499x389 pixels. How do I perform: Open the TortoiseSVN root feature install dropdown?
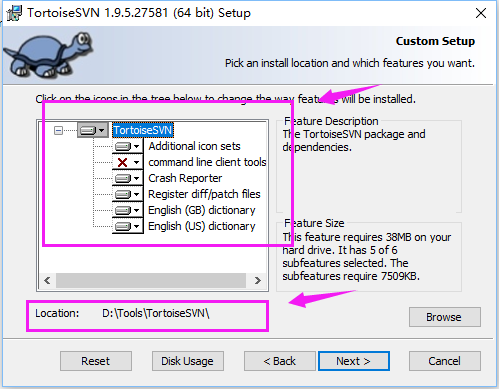[93, 130]
